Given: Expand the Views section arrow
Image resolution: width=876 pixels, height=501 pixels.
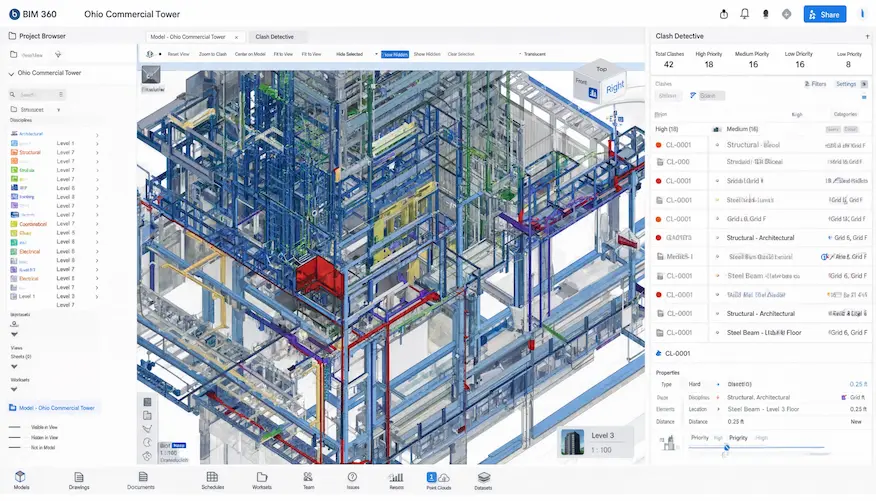Looking at the screenshot, I should (15, 367).
